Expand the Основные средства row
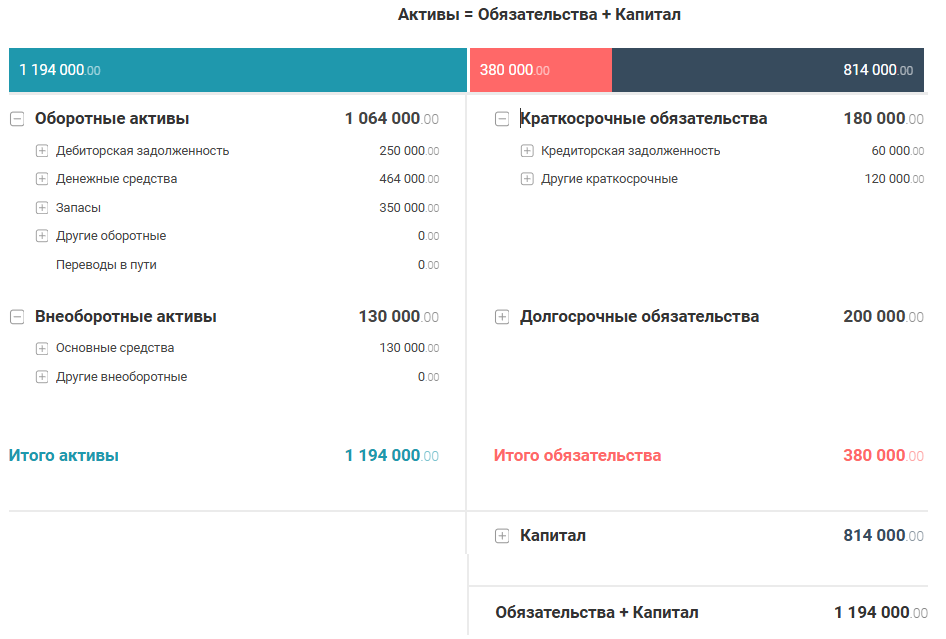946x639 pixels. tap(42, 348)
